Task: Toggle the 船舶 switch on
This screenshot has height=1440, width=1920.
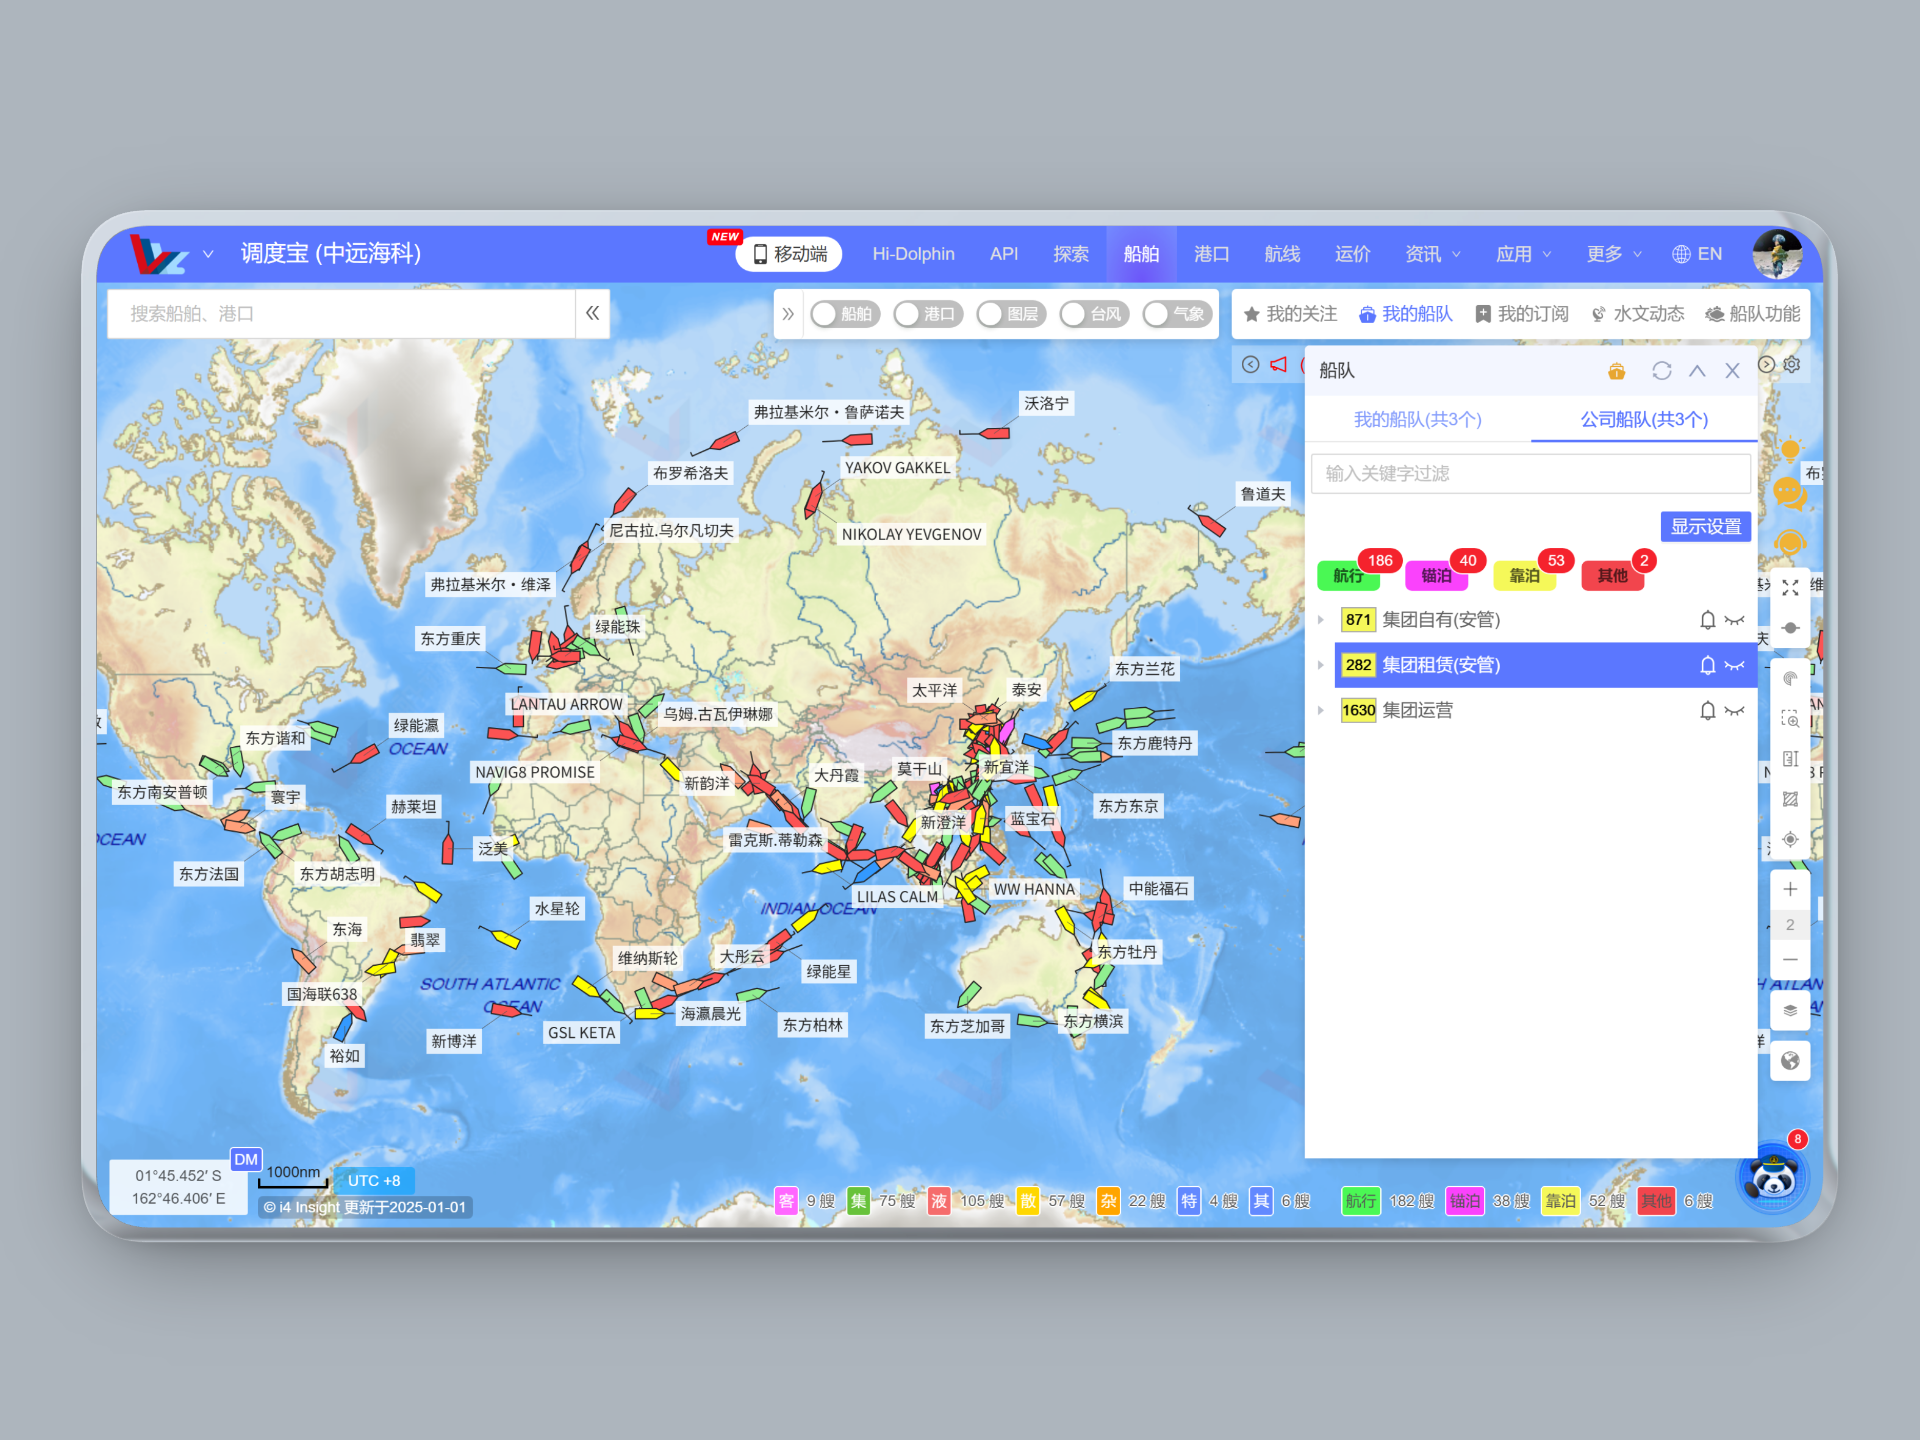Action: tap(844, 314)
